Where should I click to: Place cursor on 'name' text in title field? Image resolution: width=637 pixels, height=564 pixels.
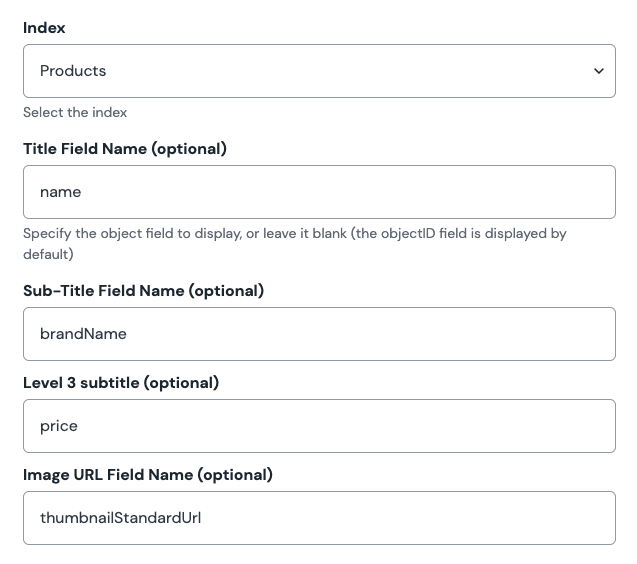pyautogui.click(x=61, y=192)
